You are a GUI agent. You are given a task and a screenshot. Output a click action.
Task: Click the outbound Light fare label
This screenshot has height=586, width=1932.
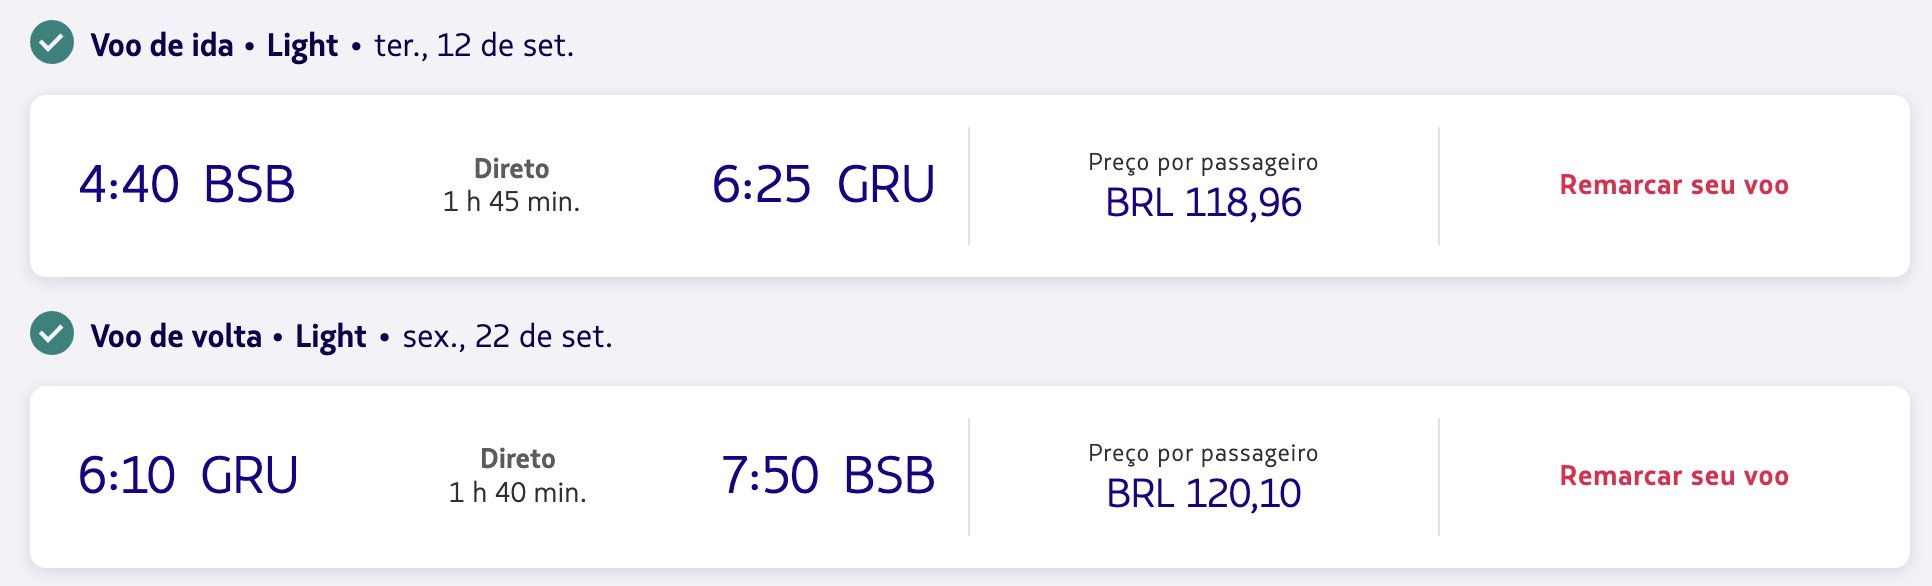coord(302,46)
